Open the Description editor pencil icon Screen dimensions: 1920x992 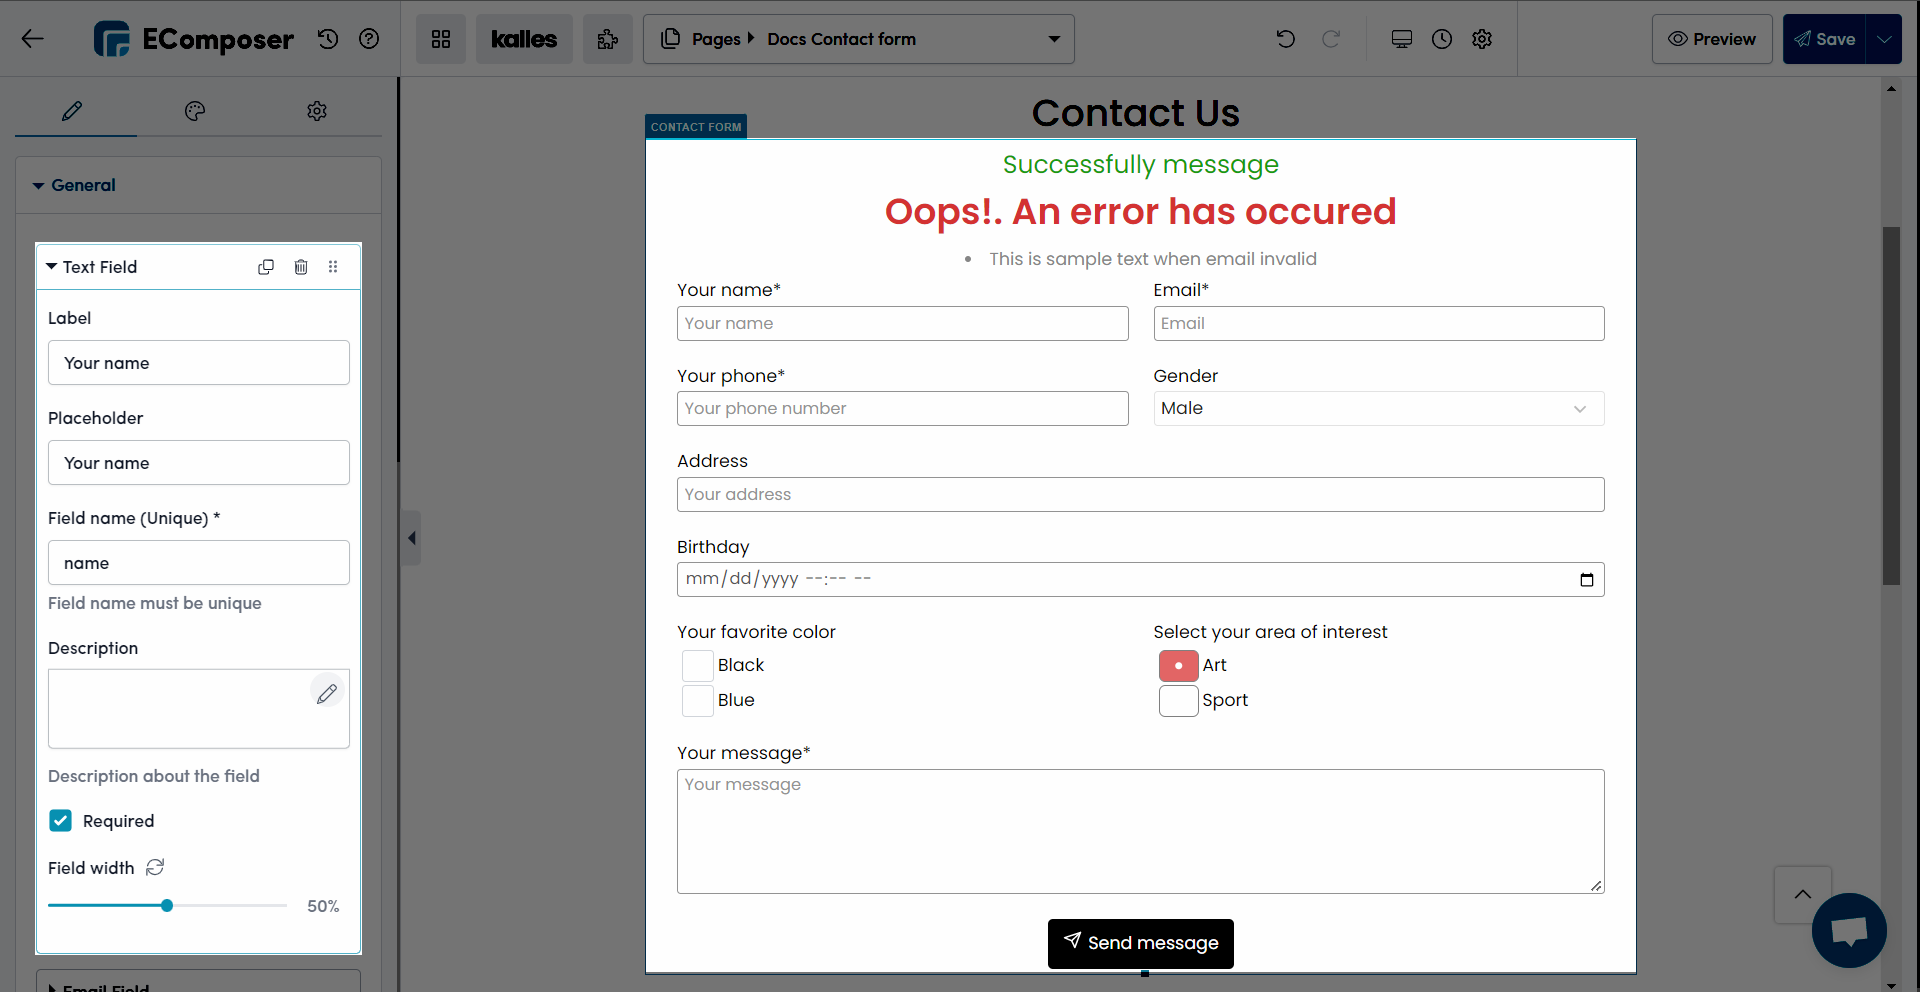[x=327, y=693]
